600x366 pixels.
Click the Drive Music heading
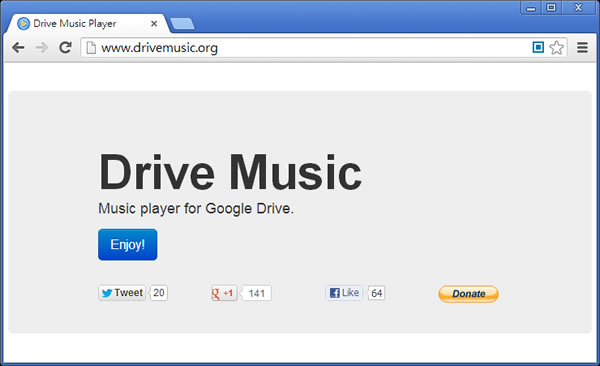(x=230, y=172)
